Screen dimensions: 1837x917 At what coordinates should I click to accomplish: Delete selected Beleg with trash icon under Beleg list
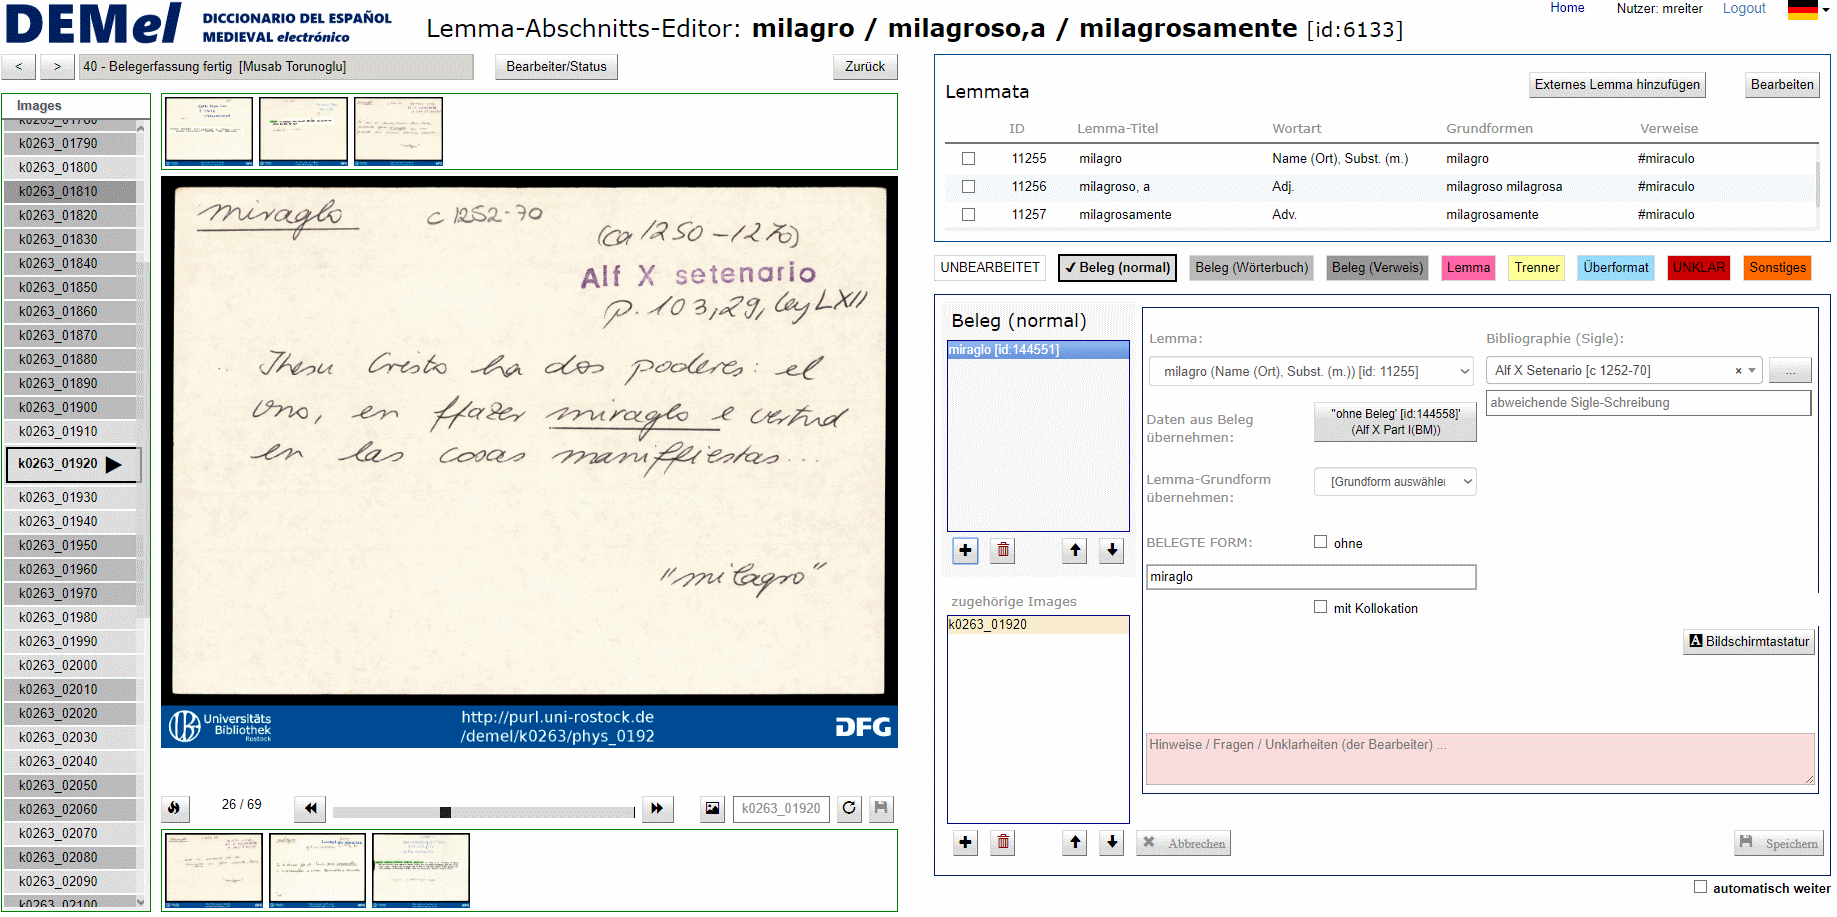coord(1003,550)
